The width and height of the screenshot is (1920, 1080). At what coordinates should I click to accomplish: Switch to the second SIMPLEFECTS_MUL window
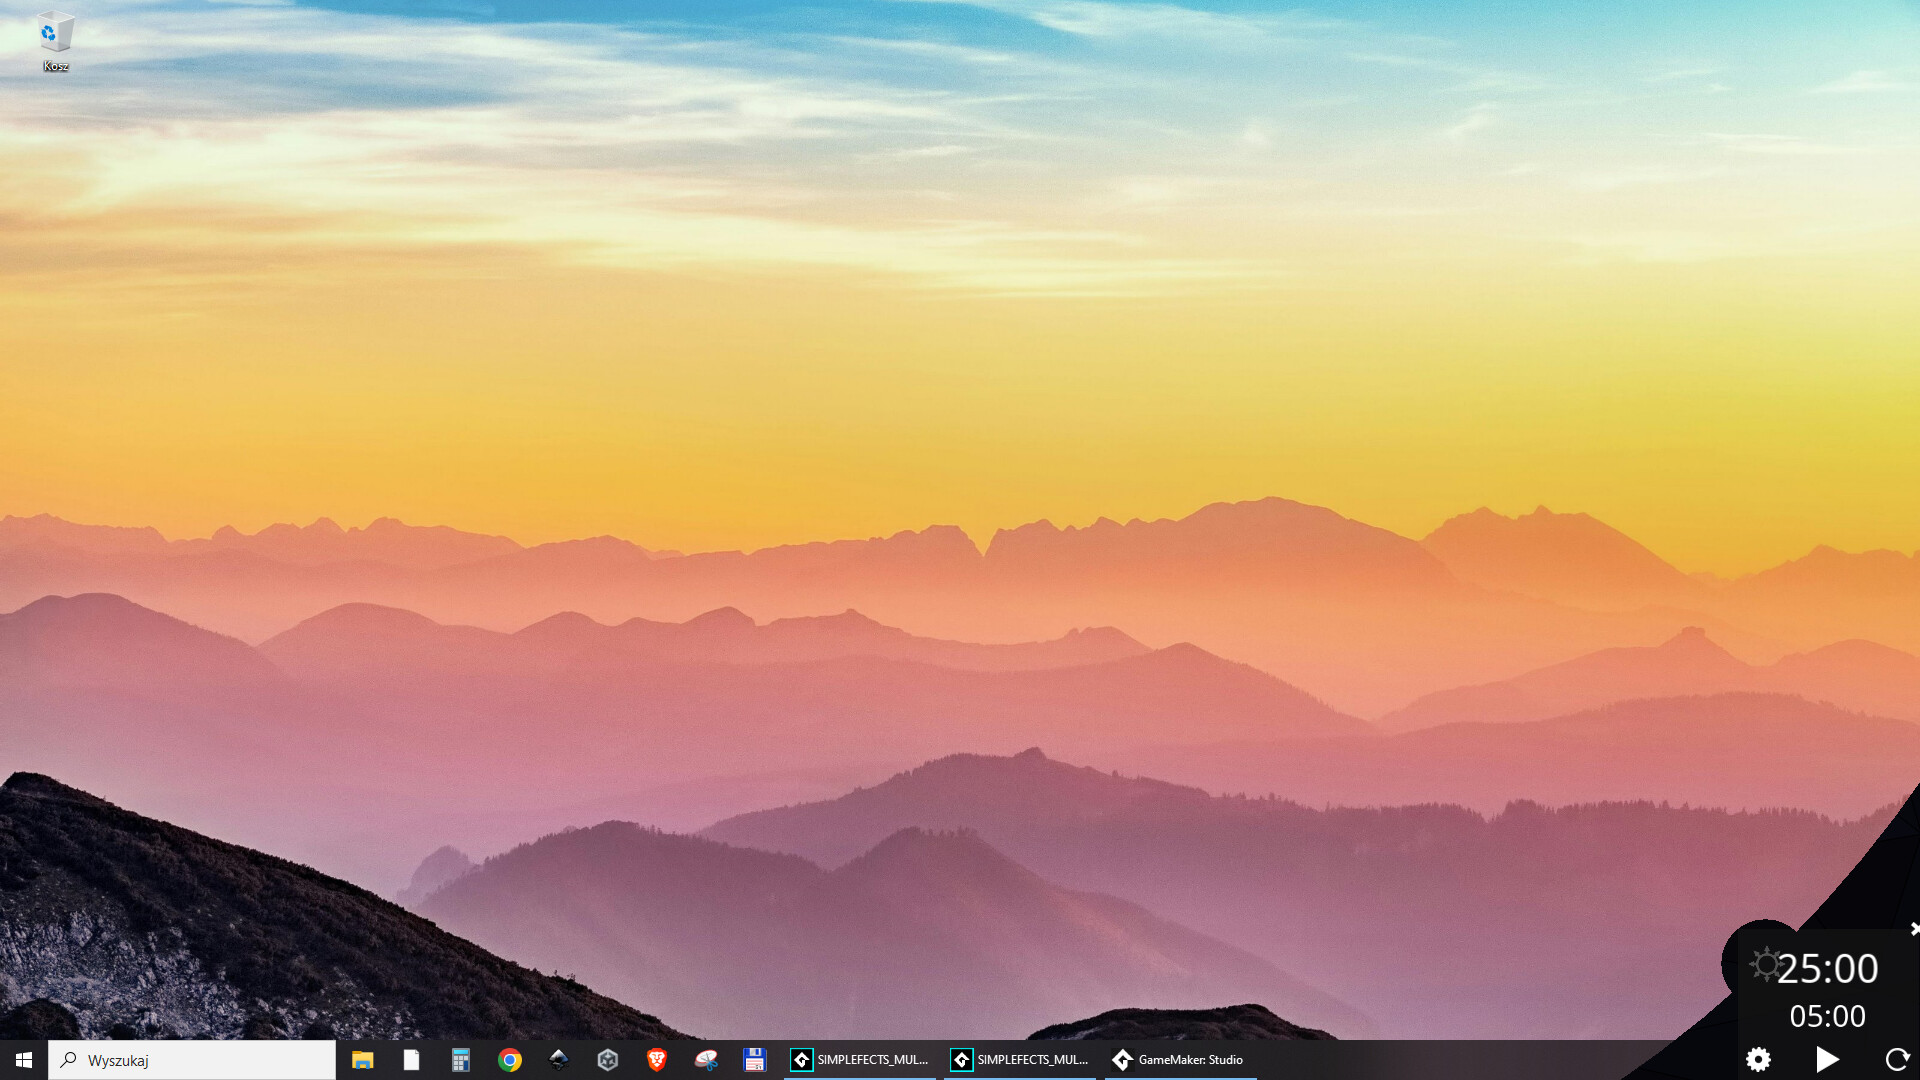pos(1022,1059)
